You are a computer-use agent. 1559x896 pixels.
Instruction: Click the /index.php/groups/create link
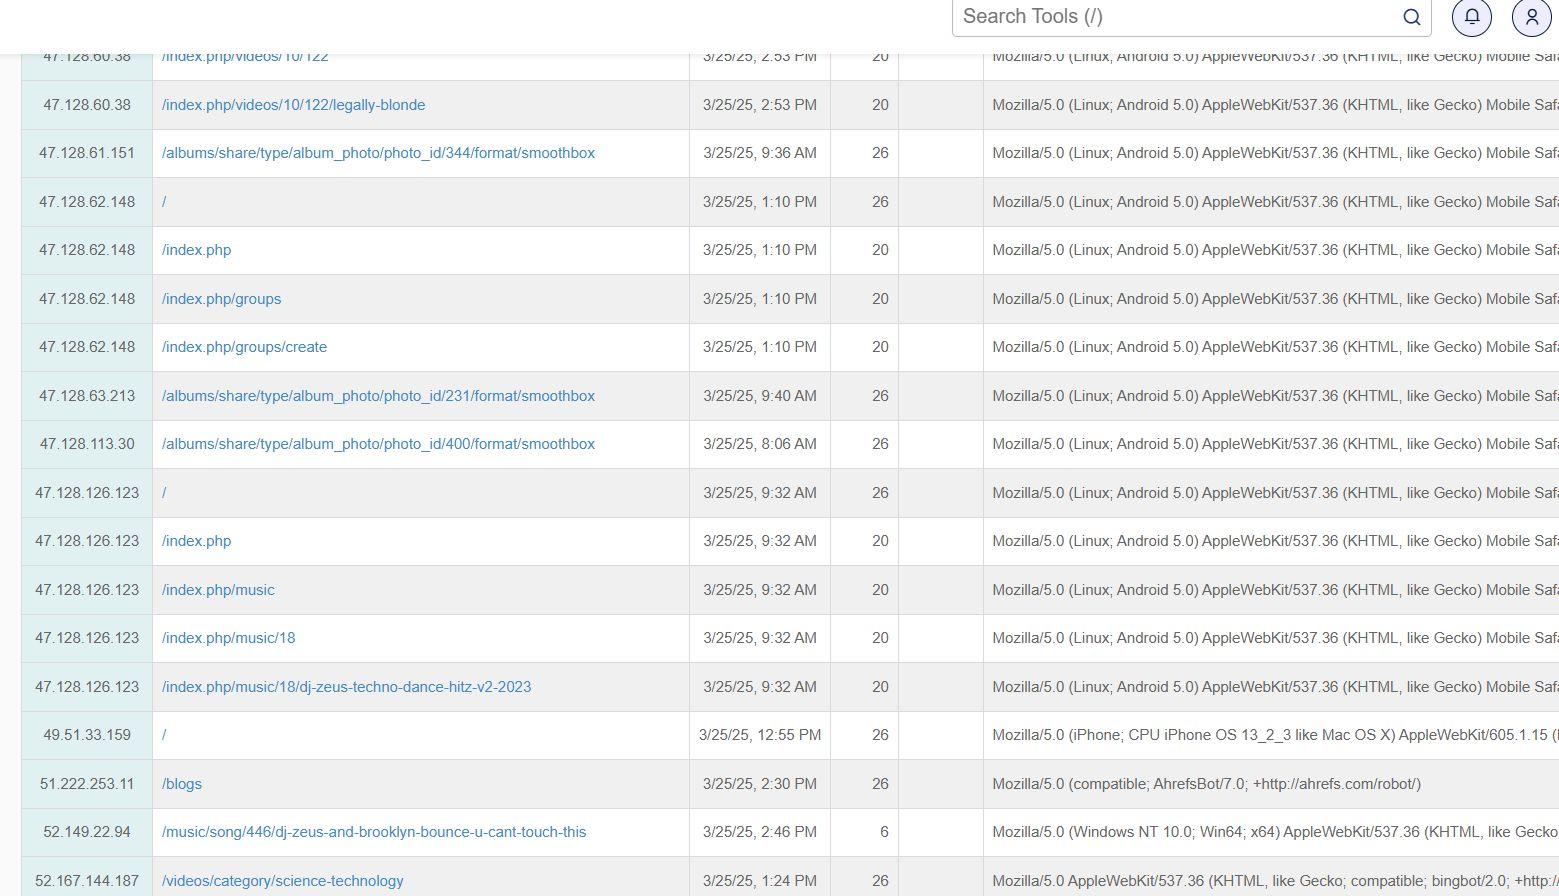coord(244,347)
